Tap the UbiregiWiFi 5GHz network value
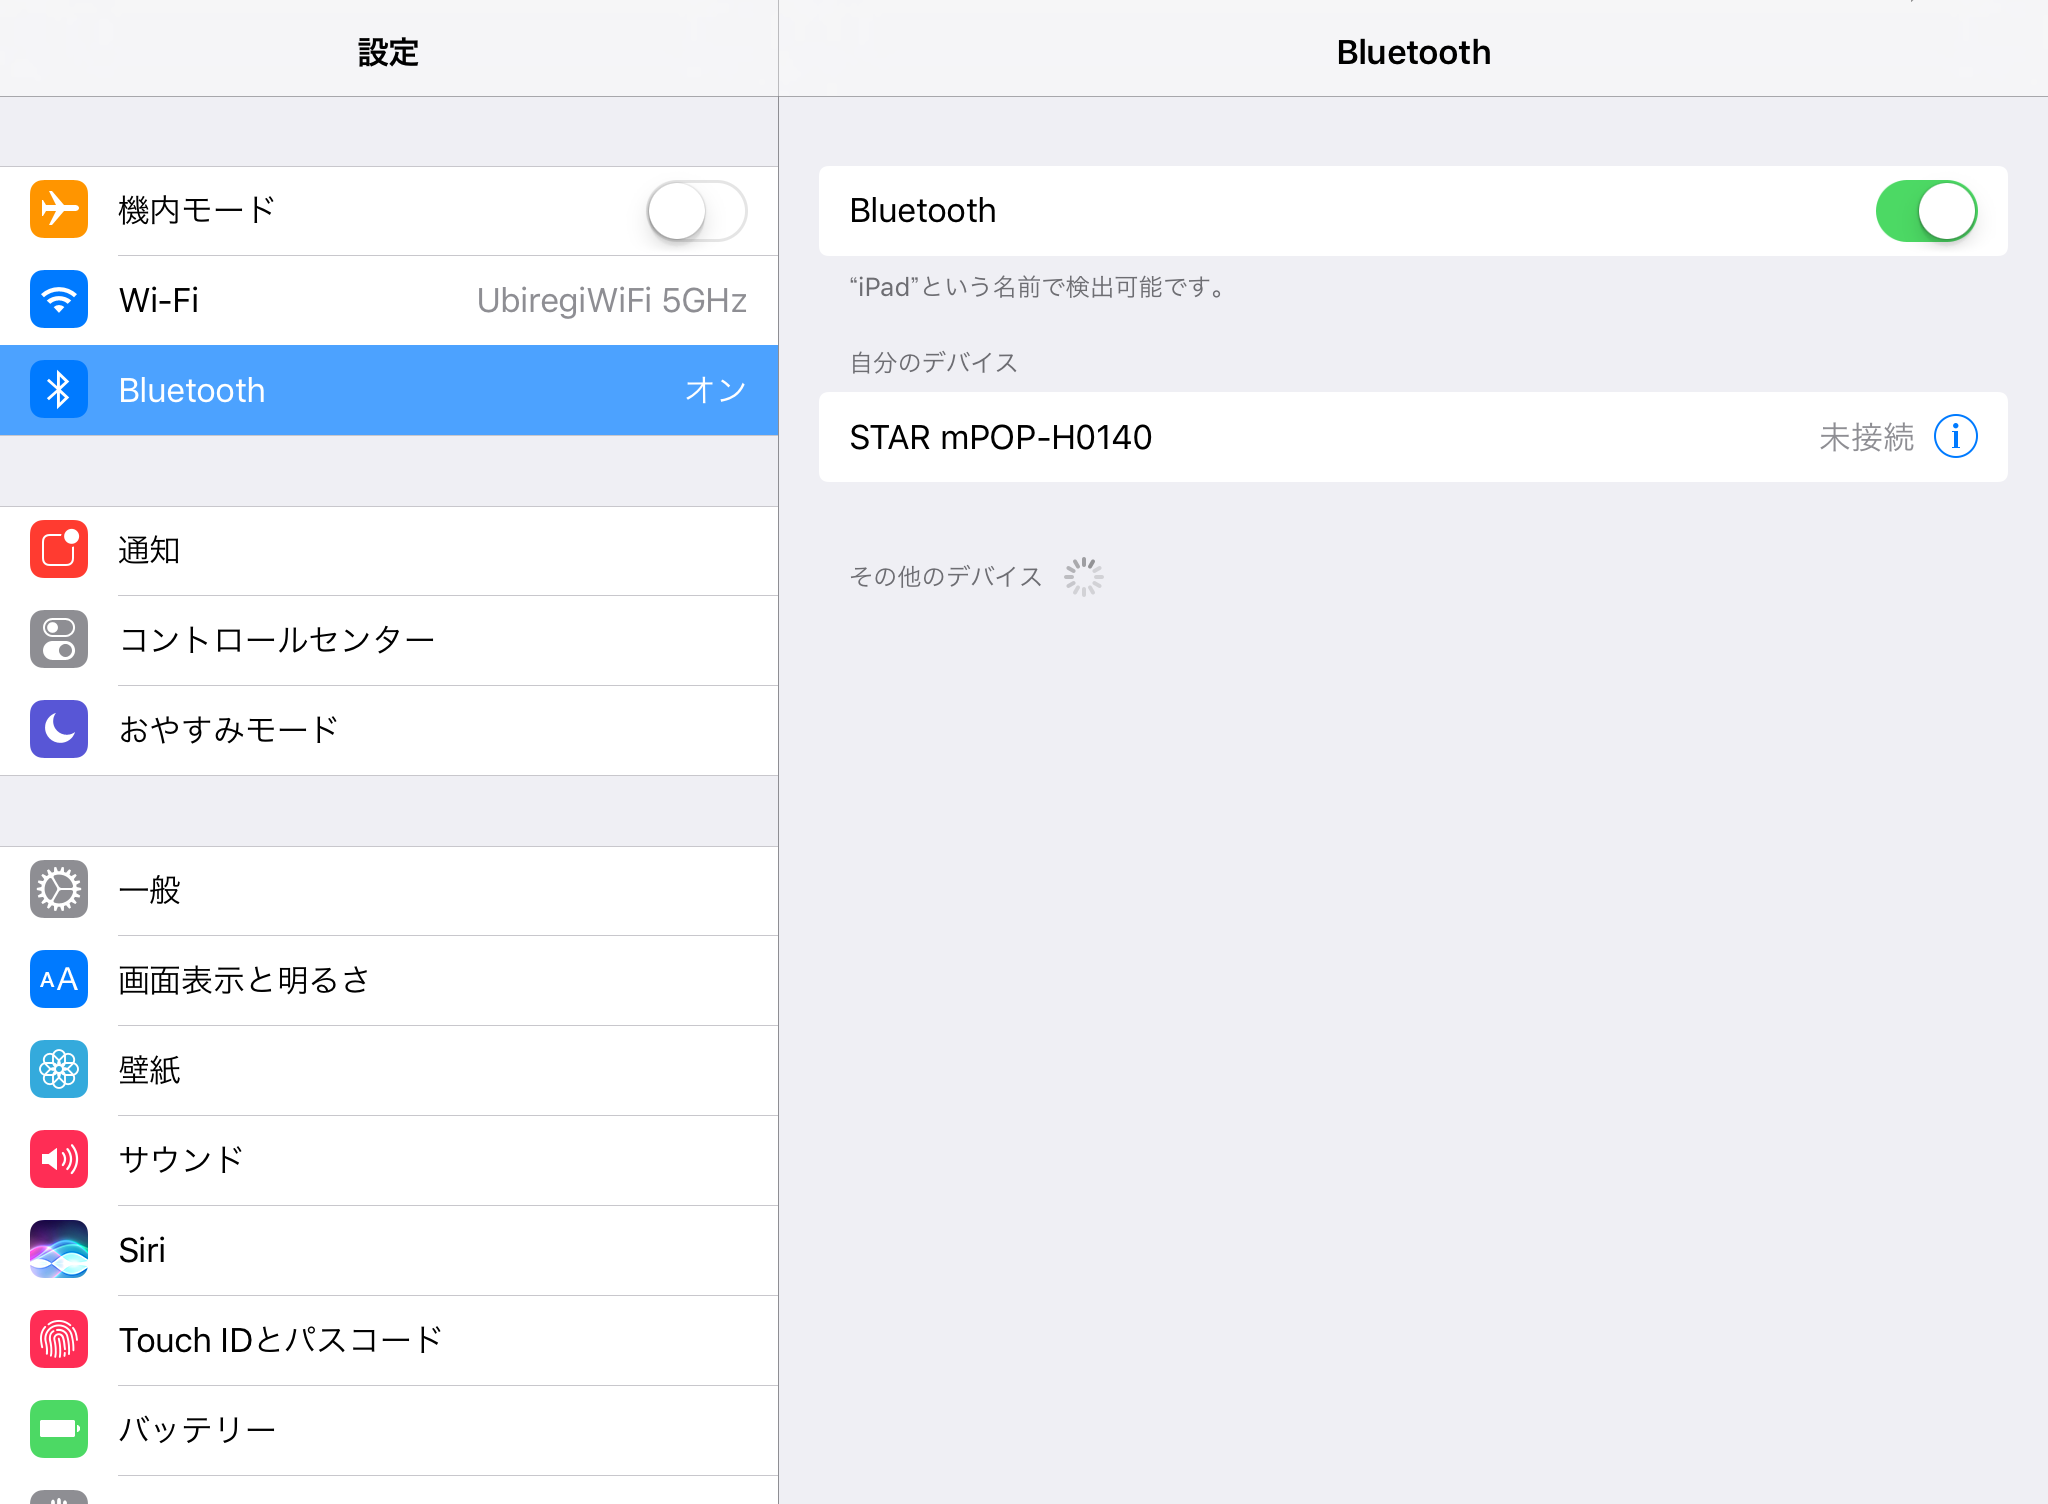Image resolution: width=2048 pixels, height=1504 pixels. [612, 300]
